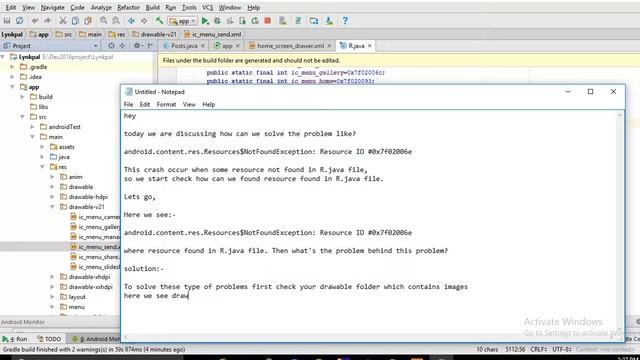
Task: Click the Make Project hammer icon
Action: click(x=159, y=21)
